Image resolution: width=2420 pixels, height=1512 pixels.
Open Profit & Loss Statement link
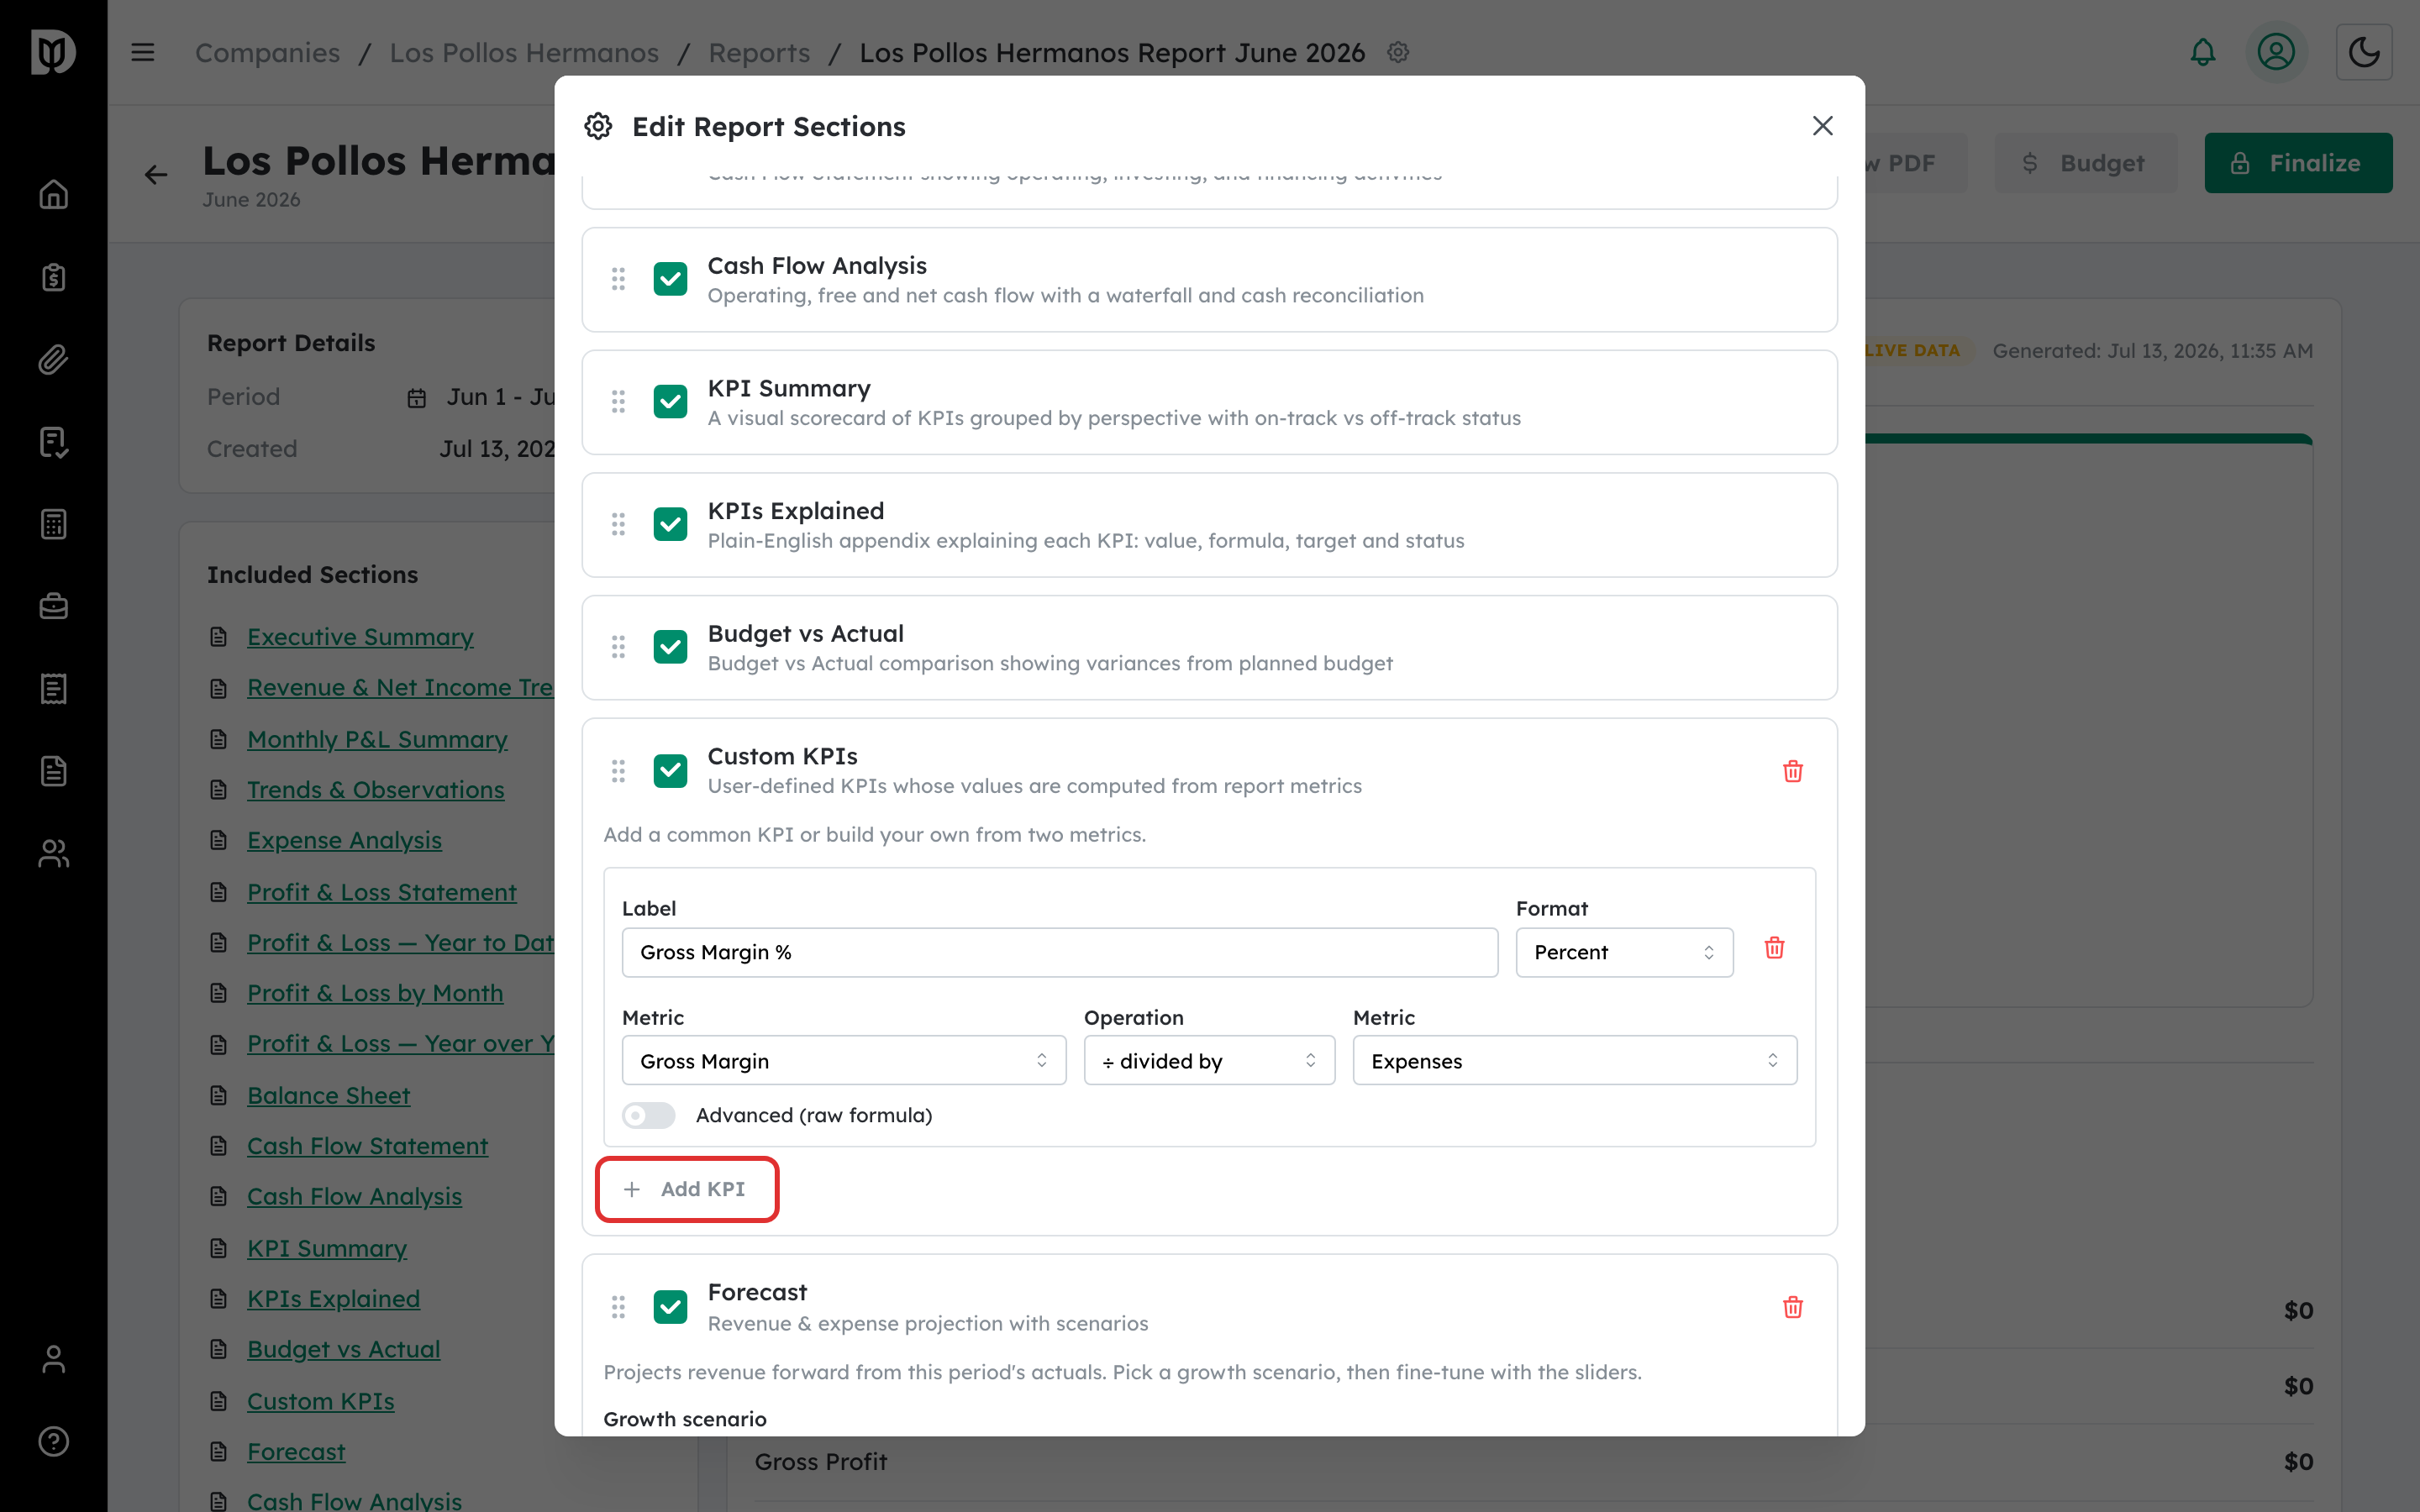pos(381,892)
